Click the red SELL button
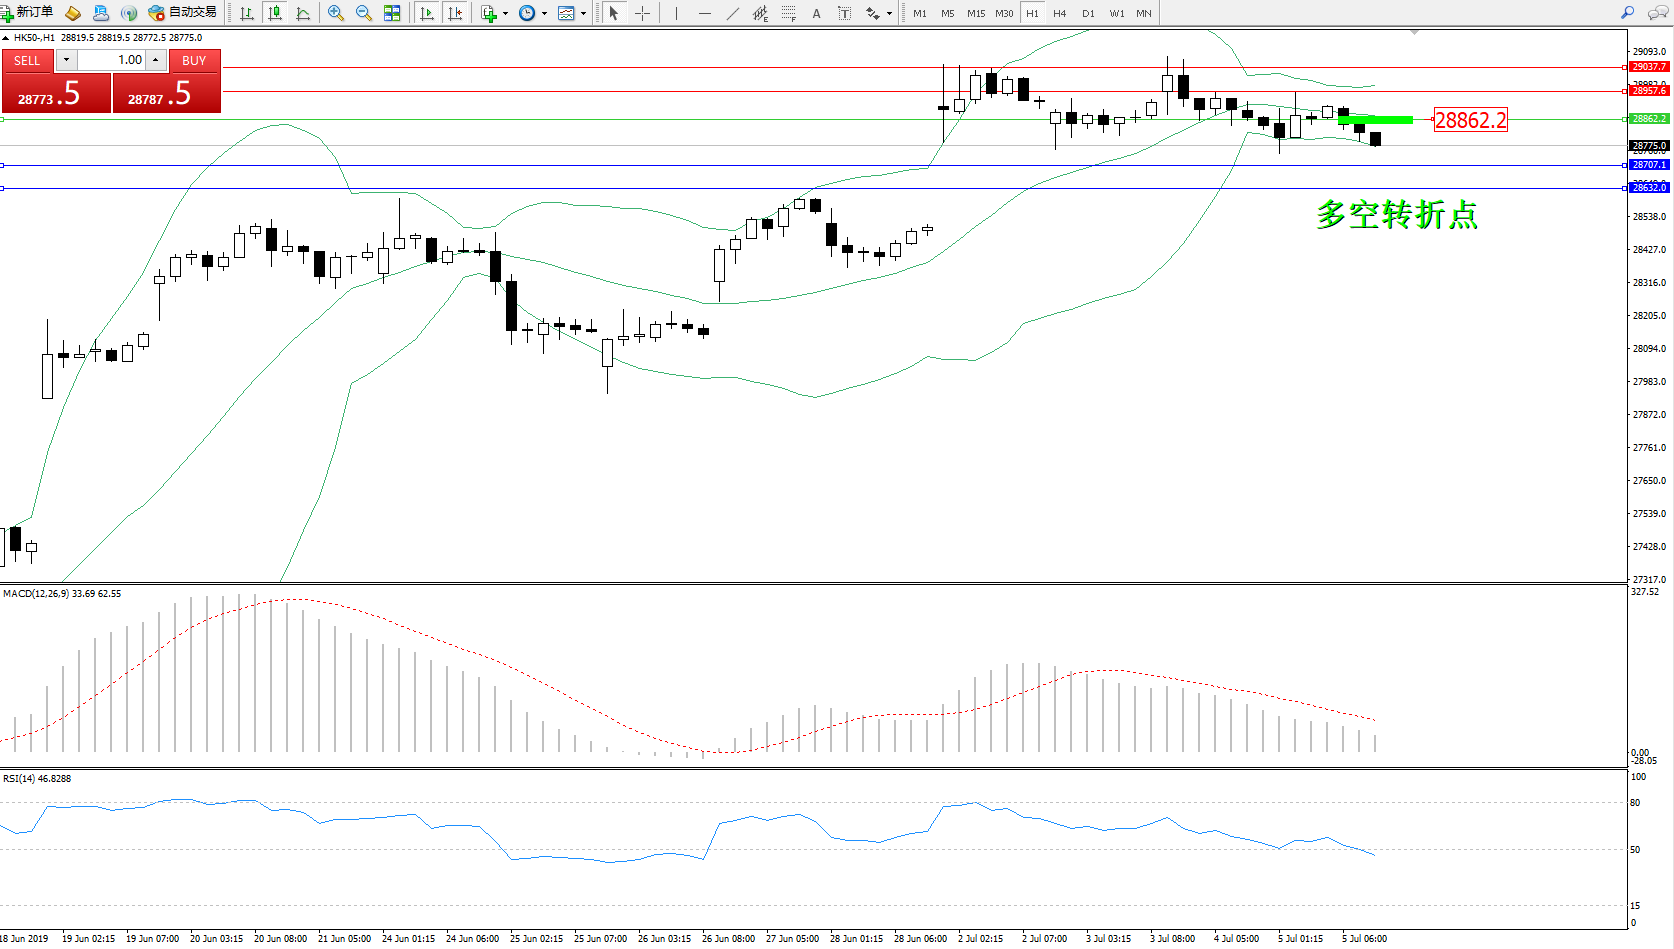 [27, 61]
